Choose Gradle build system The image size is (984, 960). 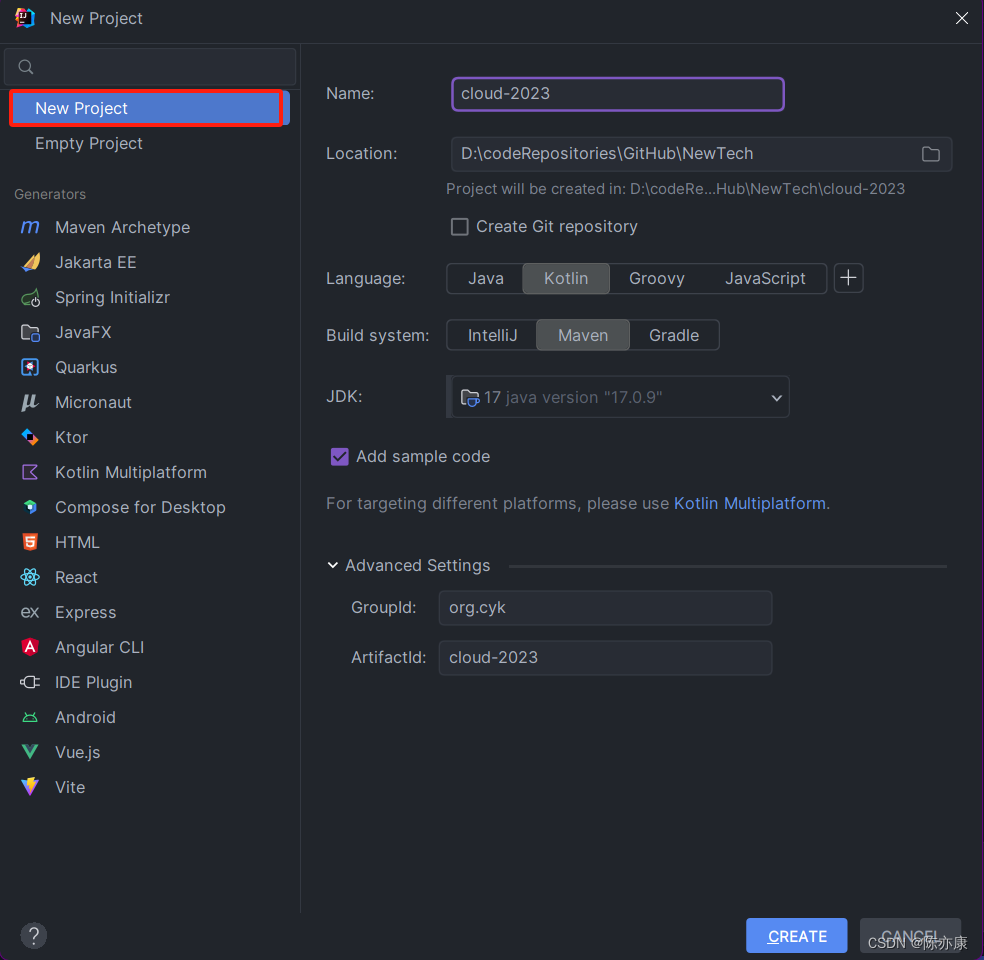(674, 336)
